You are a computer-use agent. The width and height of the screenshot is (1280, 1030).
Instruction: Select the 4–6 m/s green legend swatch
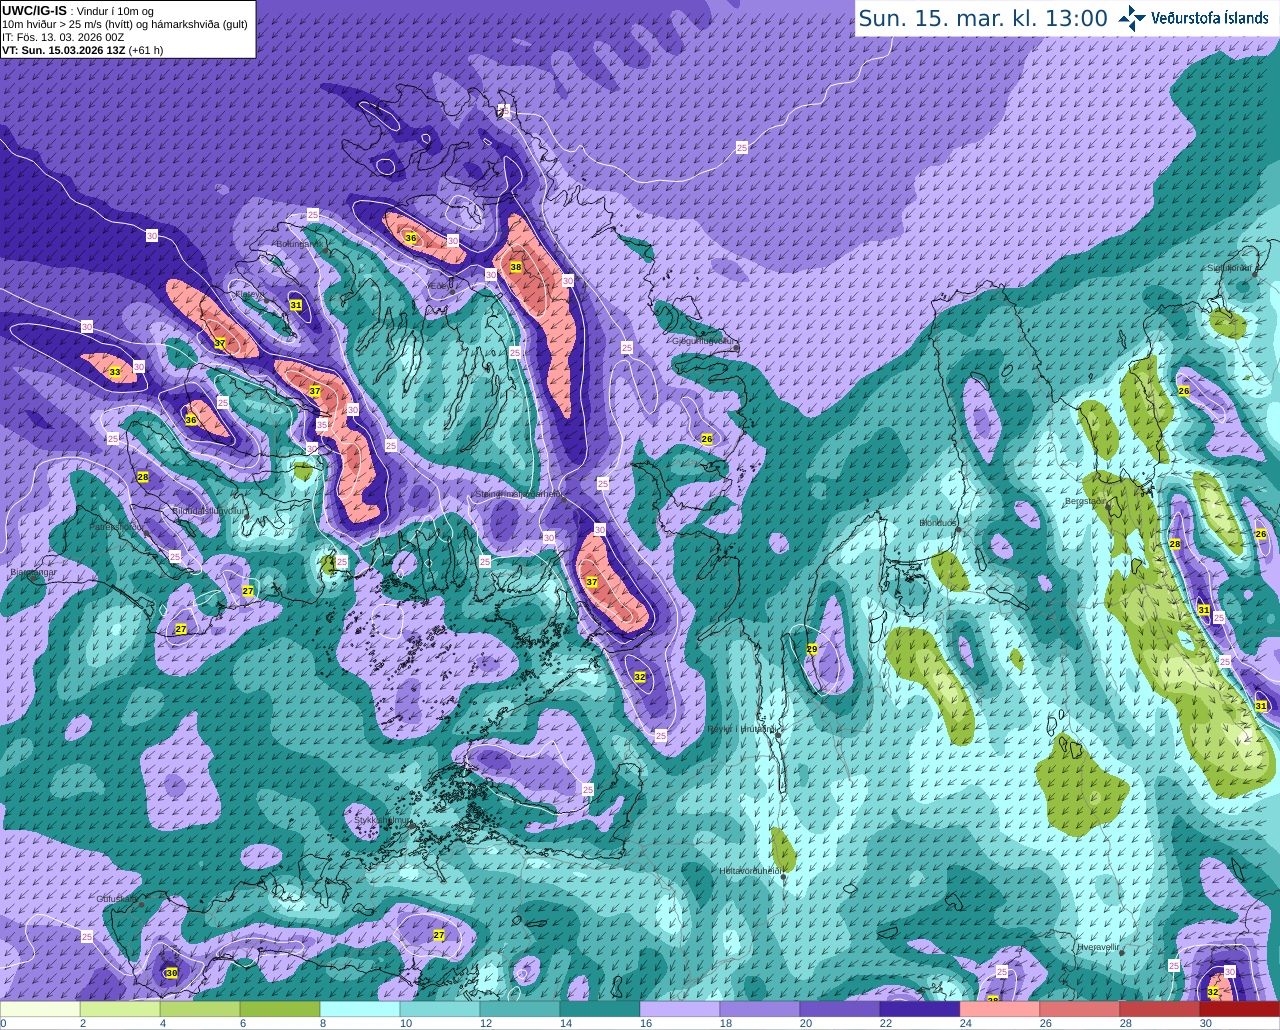tap(200, 1009)
